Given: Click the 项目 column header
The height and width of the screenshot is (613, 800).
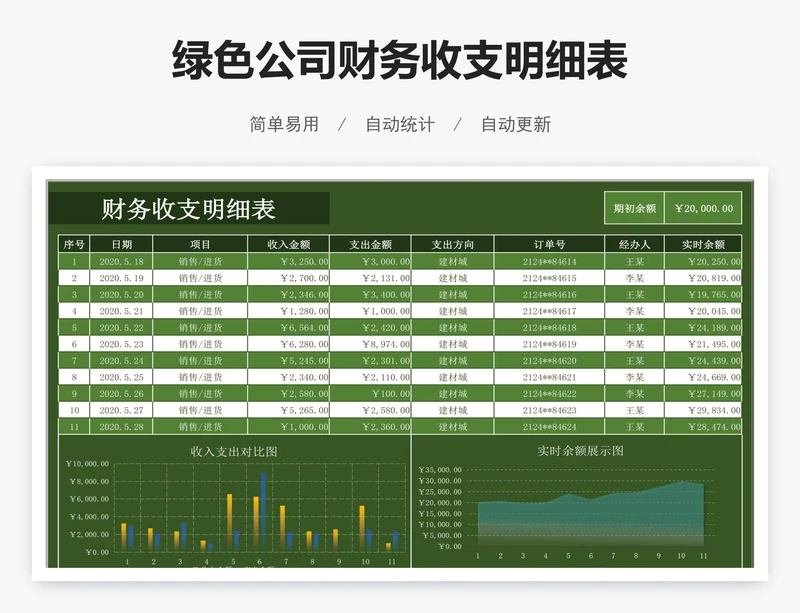Looking at the screenshot, I should coord(200,244).
